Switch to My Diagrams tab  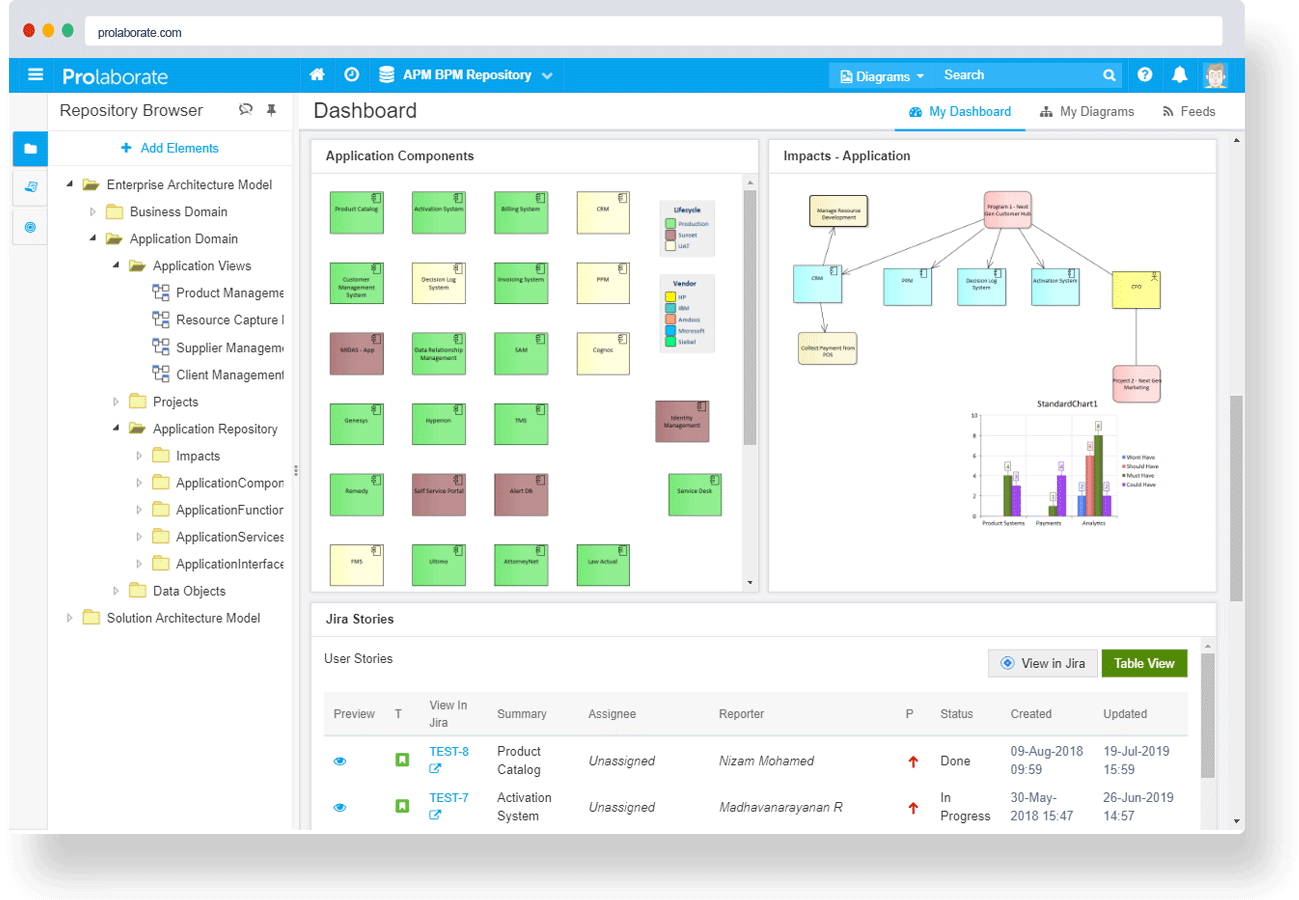[1087, 112]
